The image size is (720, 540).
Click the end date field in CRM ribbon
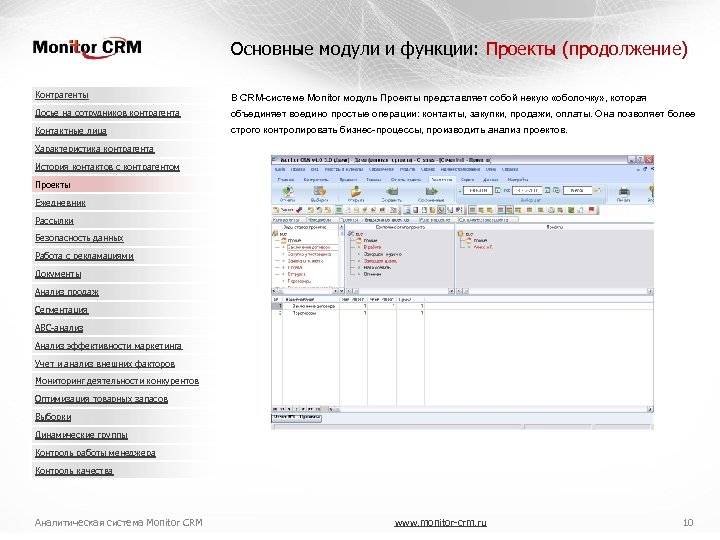tap(527, 190)
